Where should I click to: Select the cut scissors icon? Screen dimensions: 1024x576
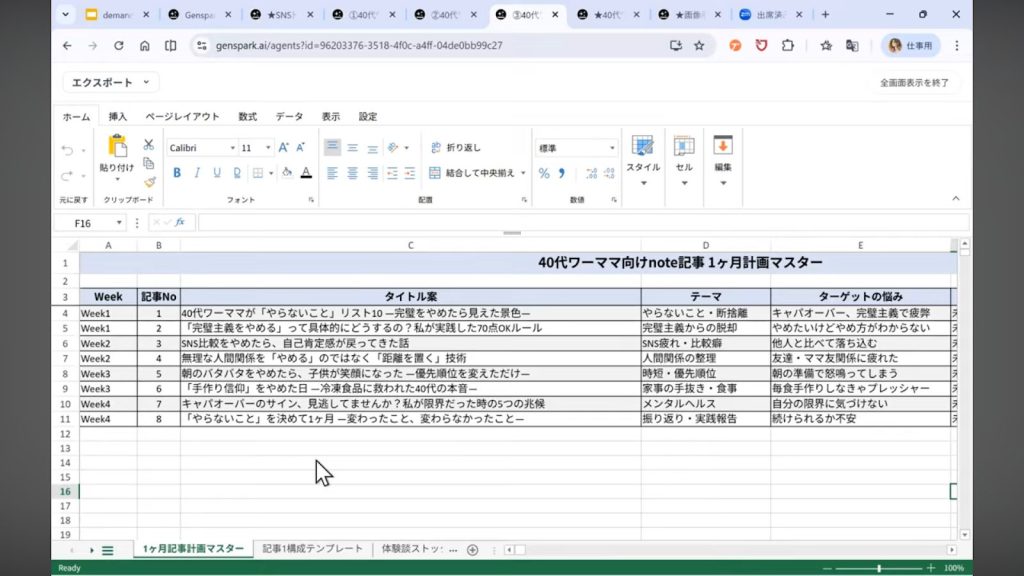click(x=148, y=145)
